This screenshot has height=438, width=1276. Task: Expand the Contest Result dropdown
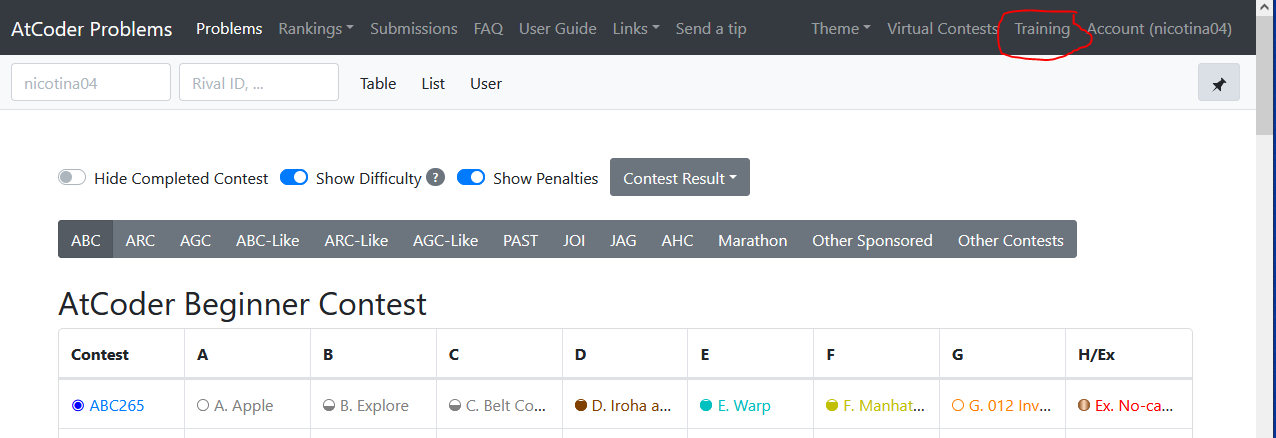click(x=680, y=178)
